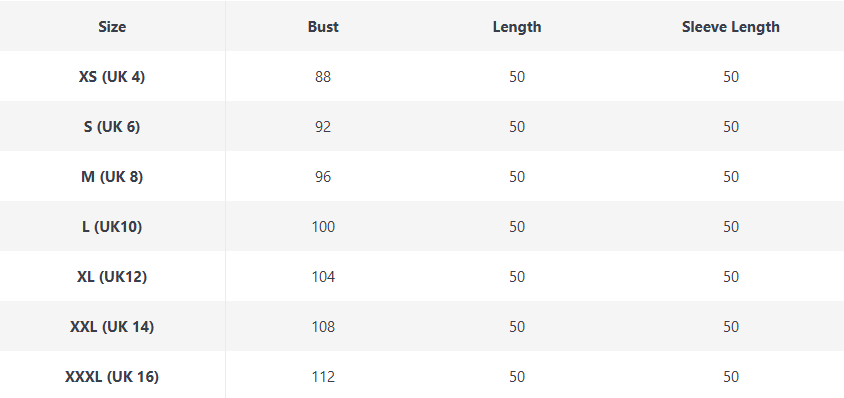The image size is (844, 398).
Task: Select the XXXL (UK 16) size label
Action: coord(112,377)
